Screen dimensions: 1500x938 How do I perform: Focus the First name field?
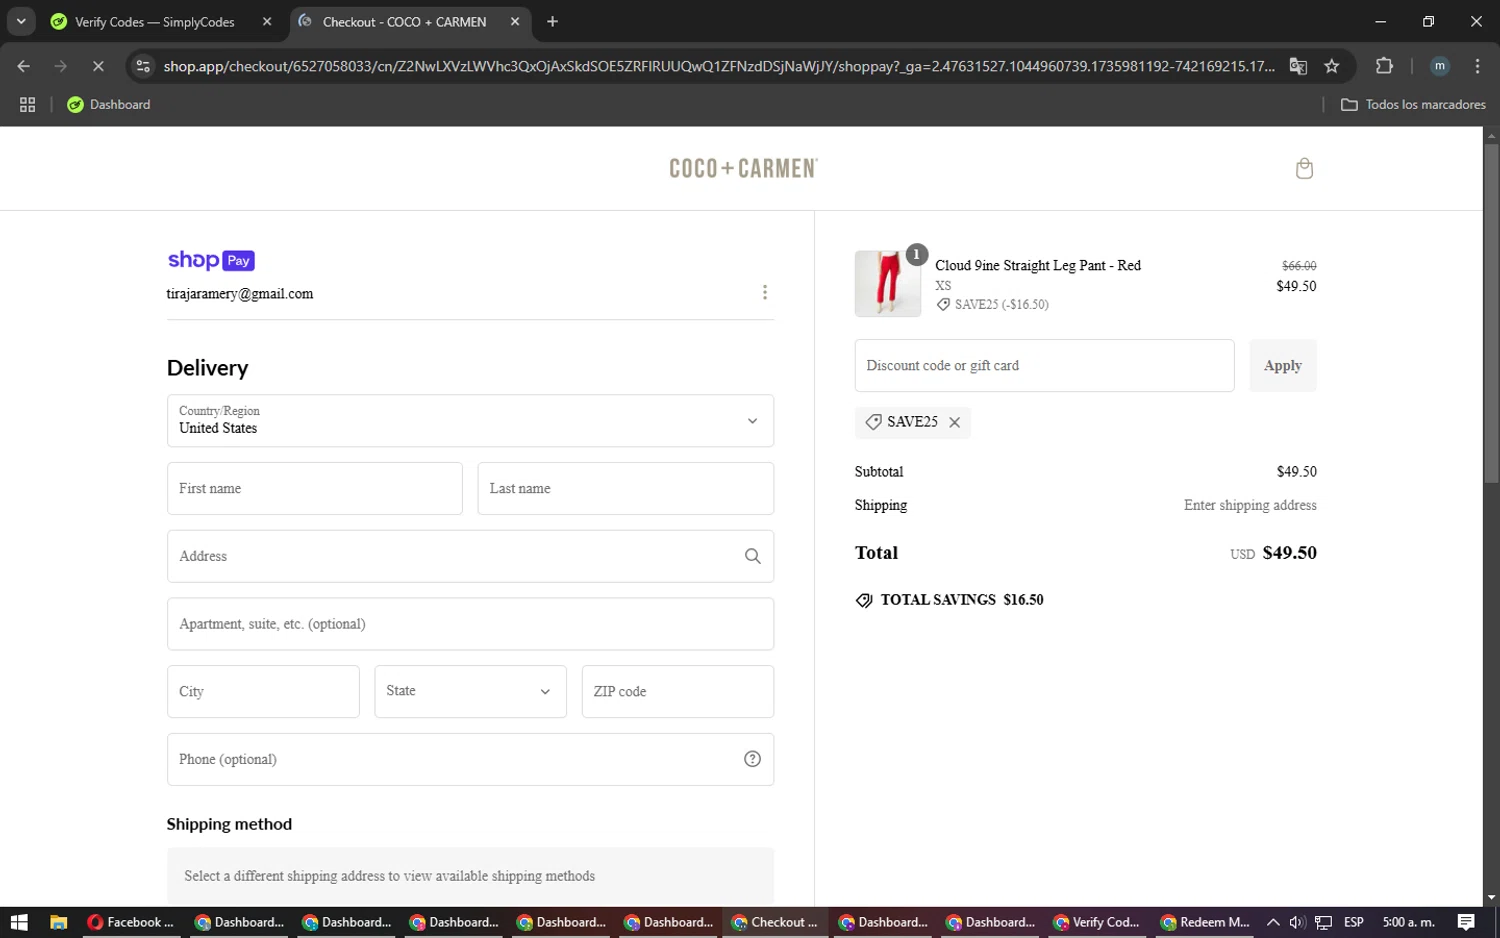click(315, 488)
